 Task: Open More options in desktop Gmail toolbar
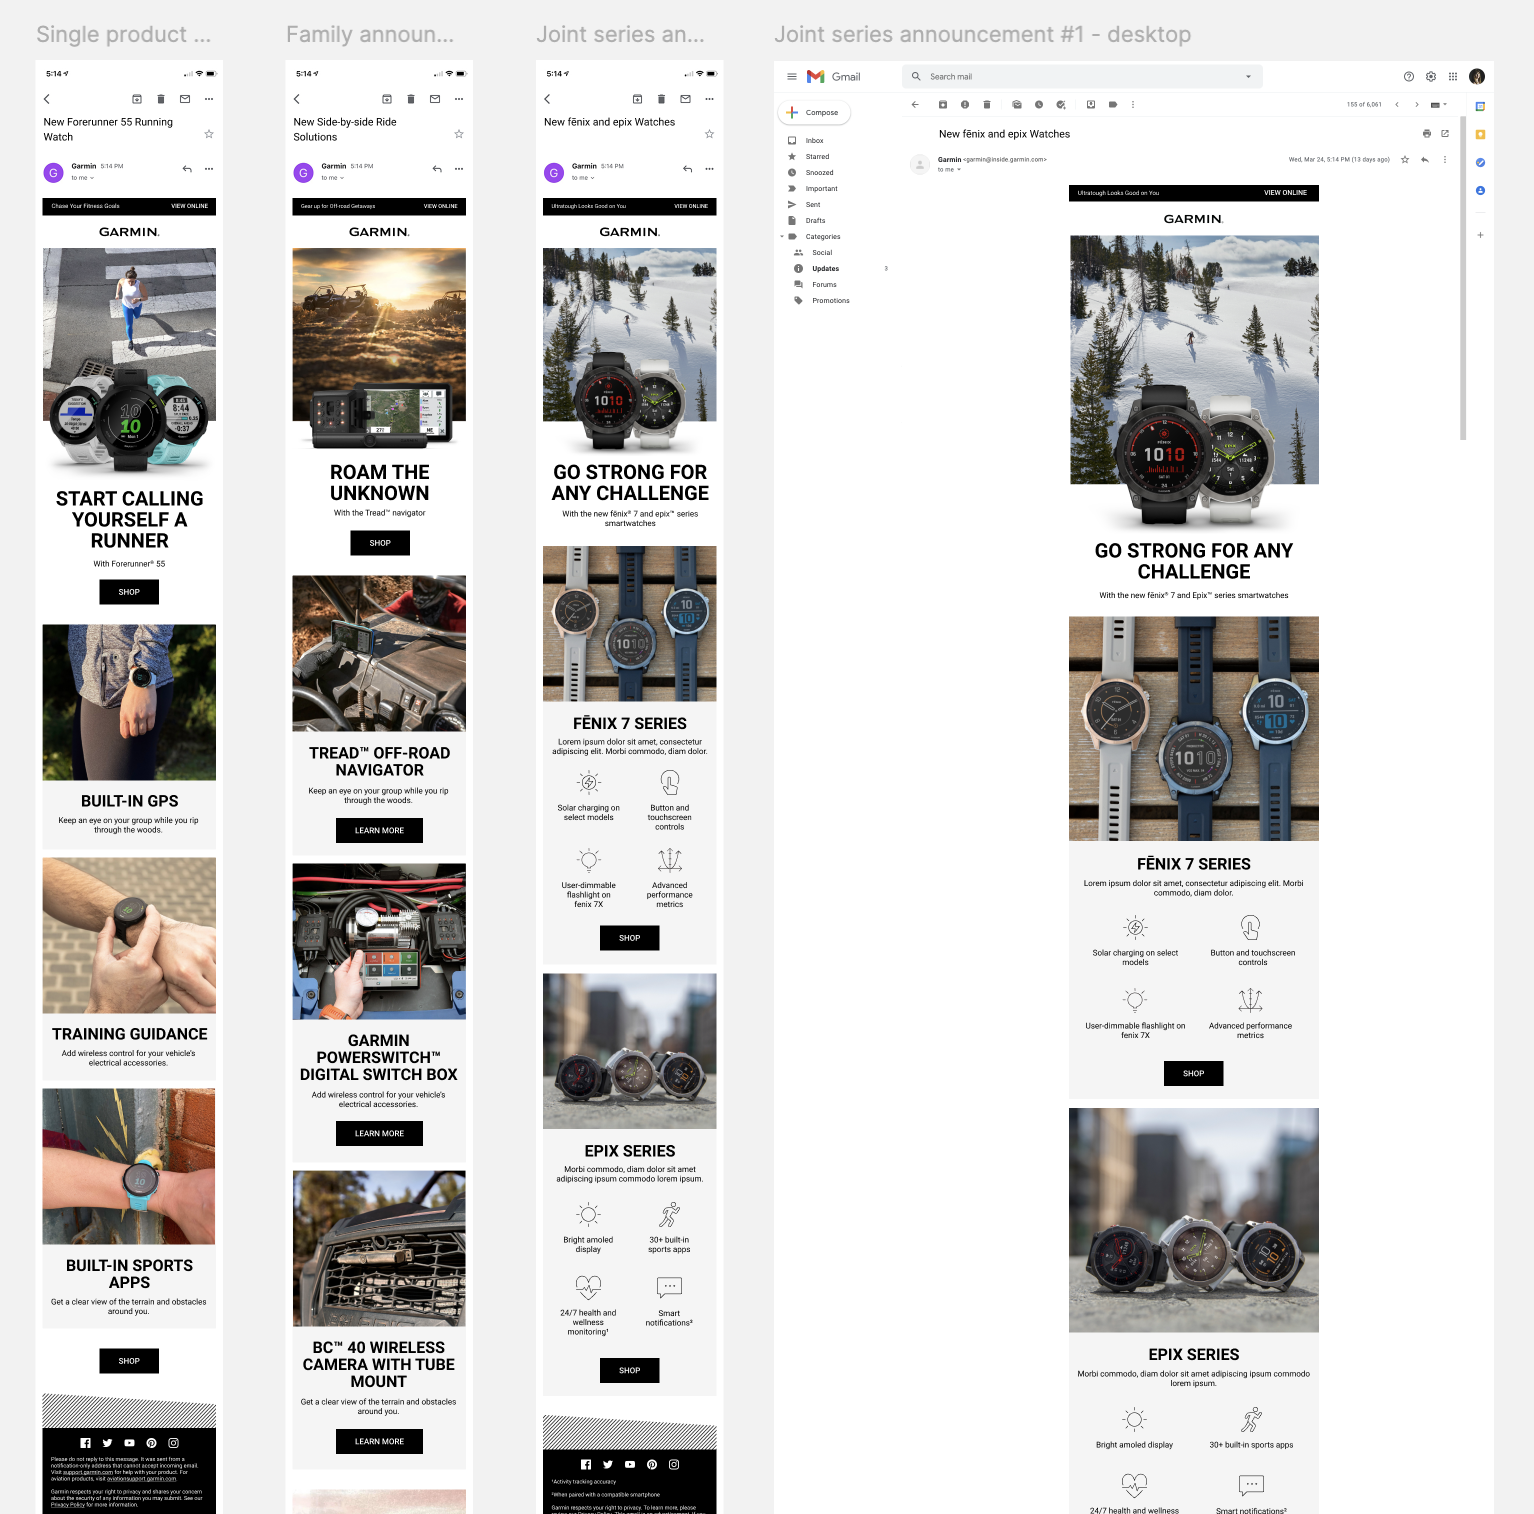1133,104
